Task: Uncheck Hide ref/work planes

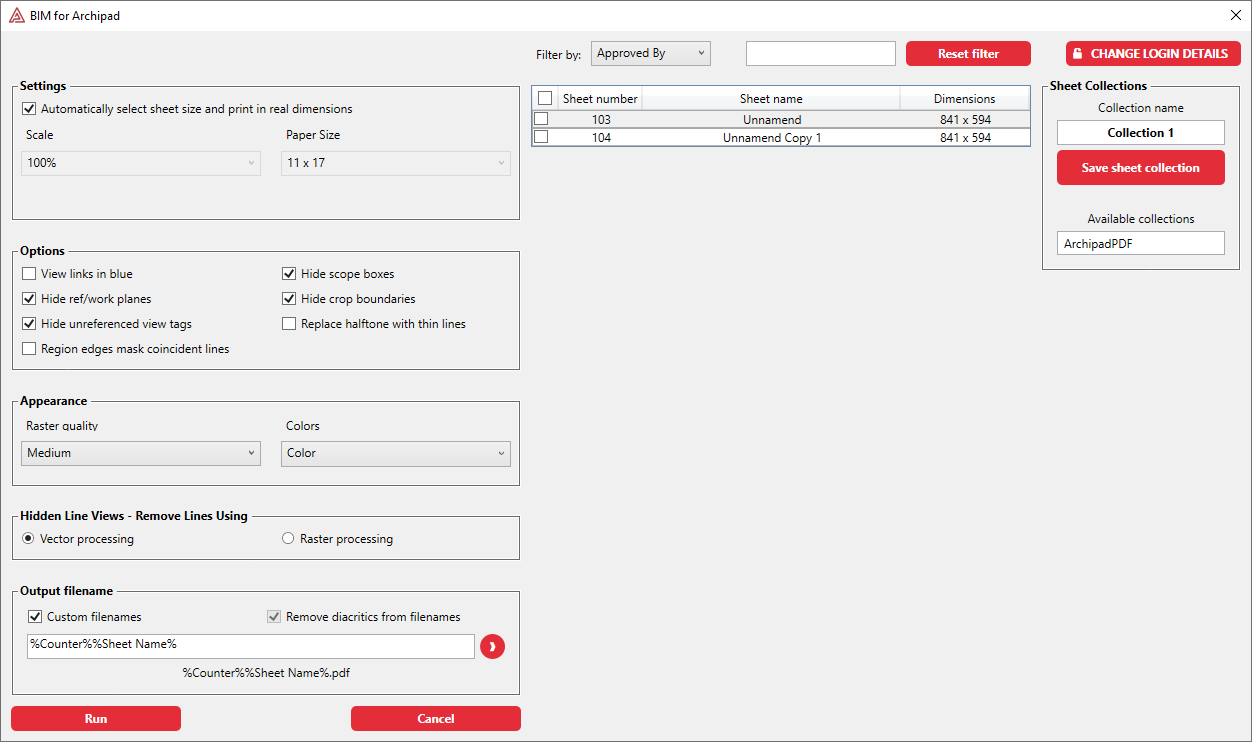Action: (29, 299)
